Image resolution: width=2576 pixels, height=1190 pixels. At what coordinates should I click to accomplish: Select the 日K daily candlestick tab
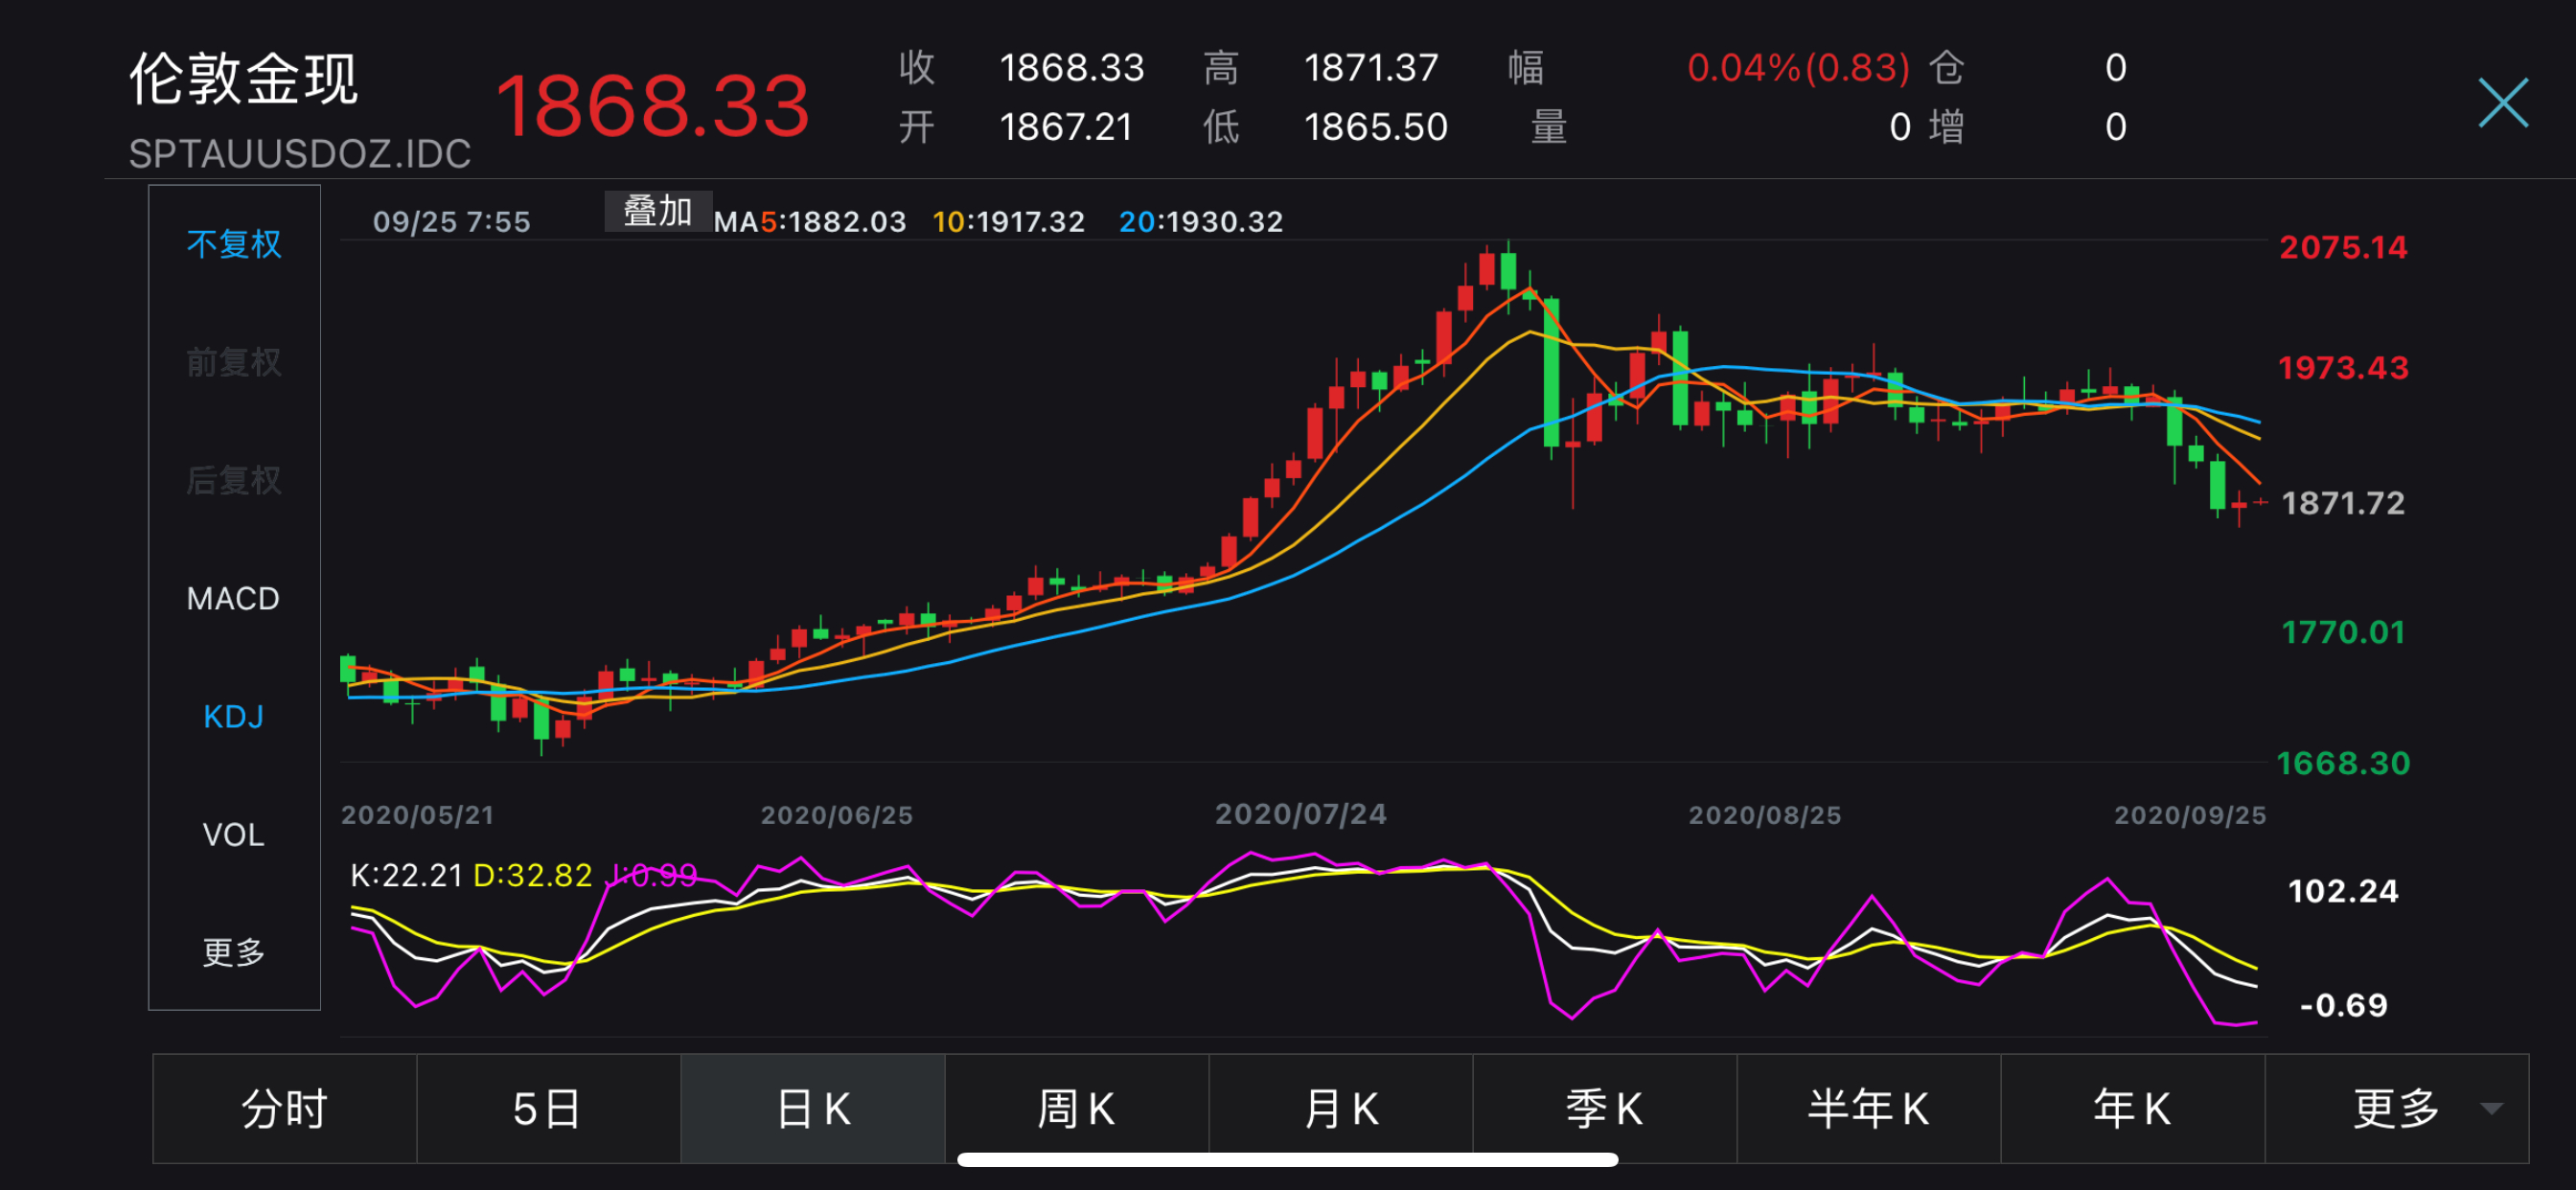tap(813, 1108)
